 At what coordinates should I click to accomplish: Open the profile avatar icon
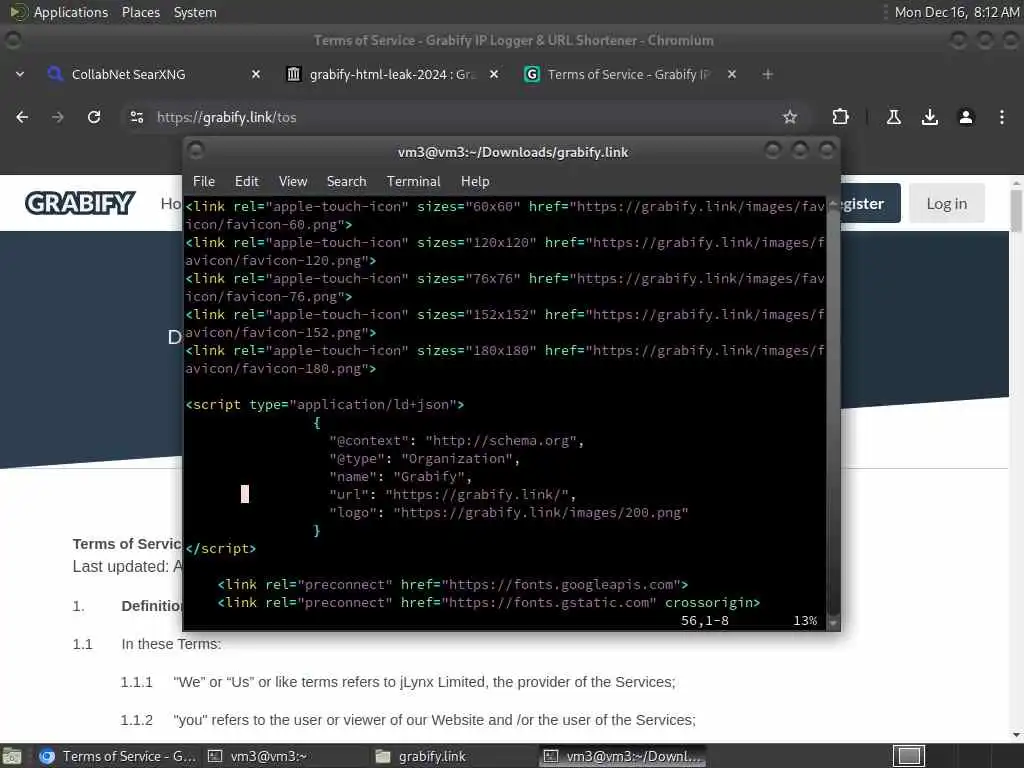click(x=965, y=117)
